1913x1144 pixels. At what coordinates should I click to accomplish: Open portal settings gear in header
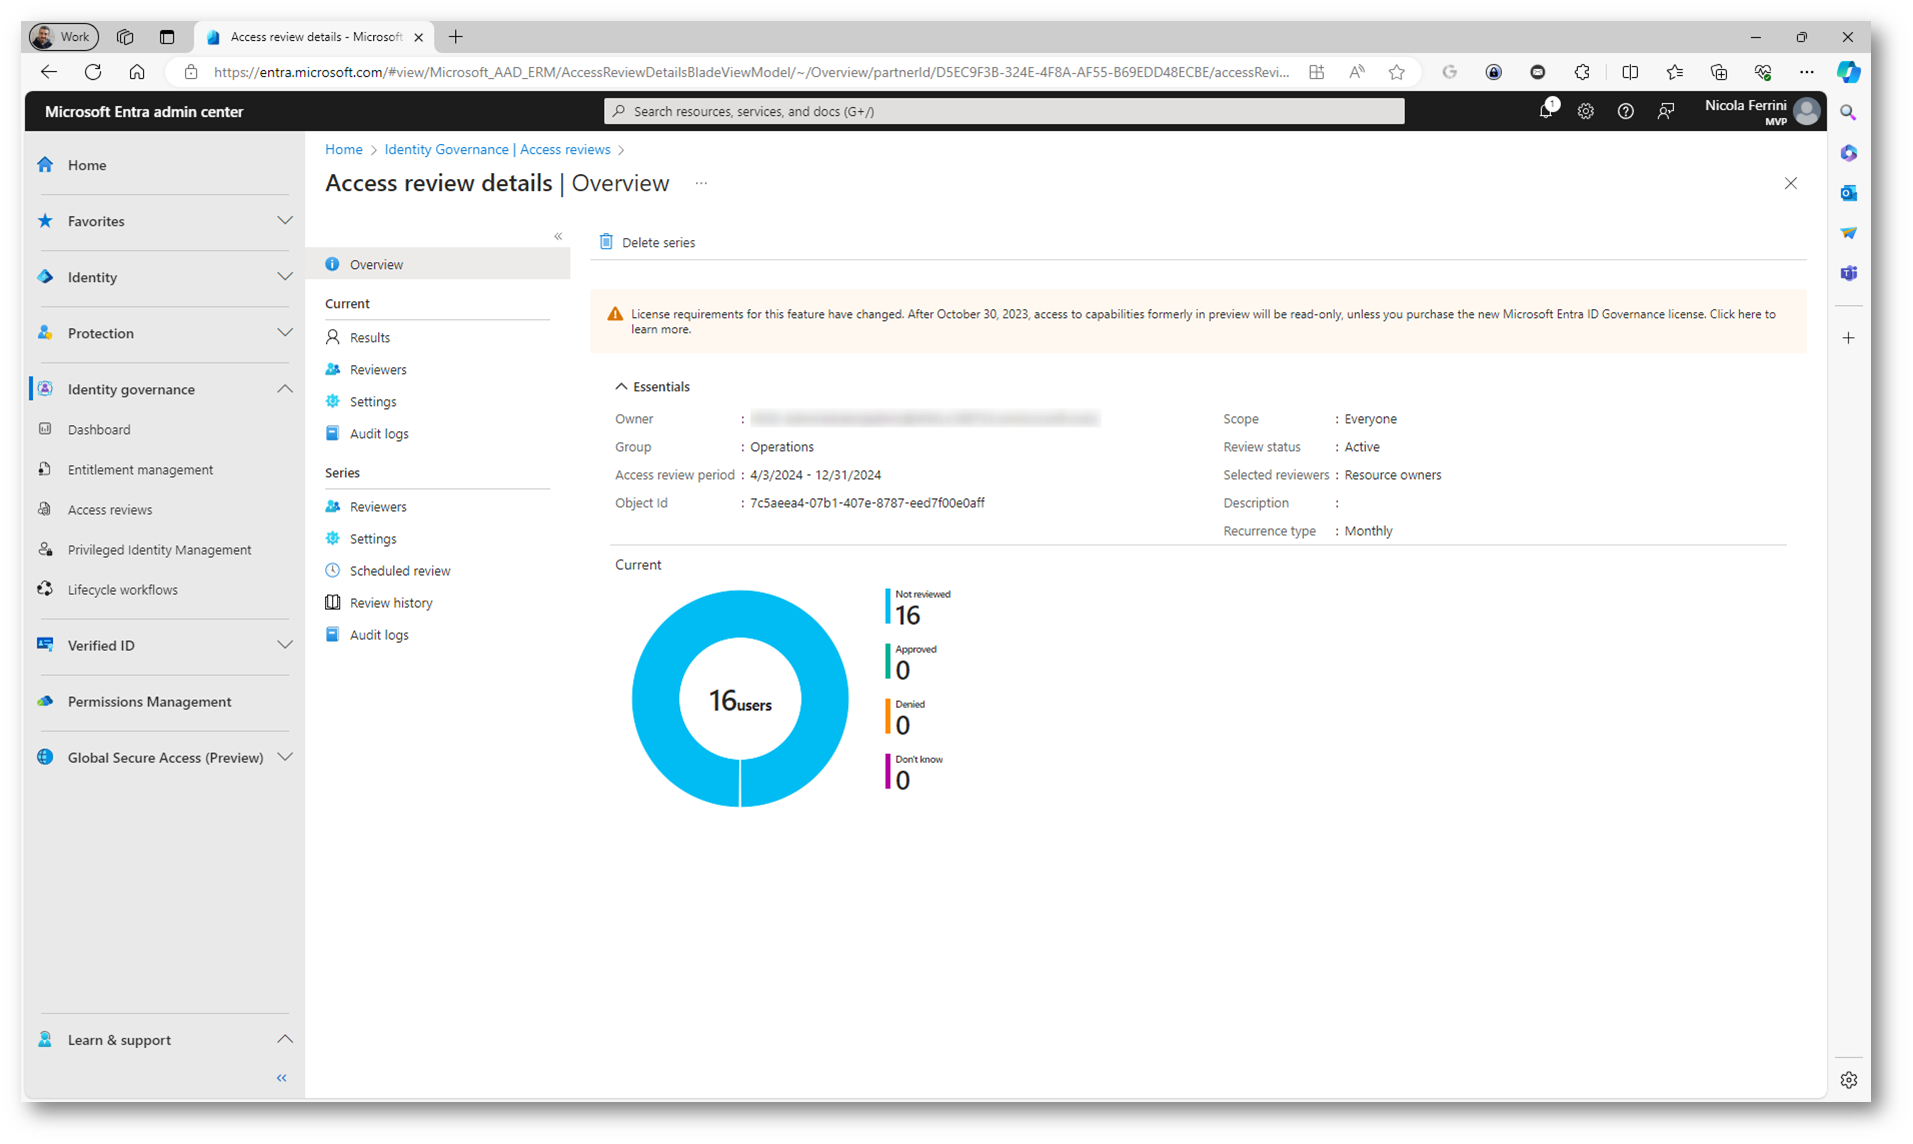[1586, 111]
